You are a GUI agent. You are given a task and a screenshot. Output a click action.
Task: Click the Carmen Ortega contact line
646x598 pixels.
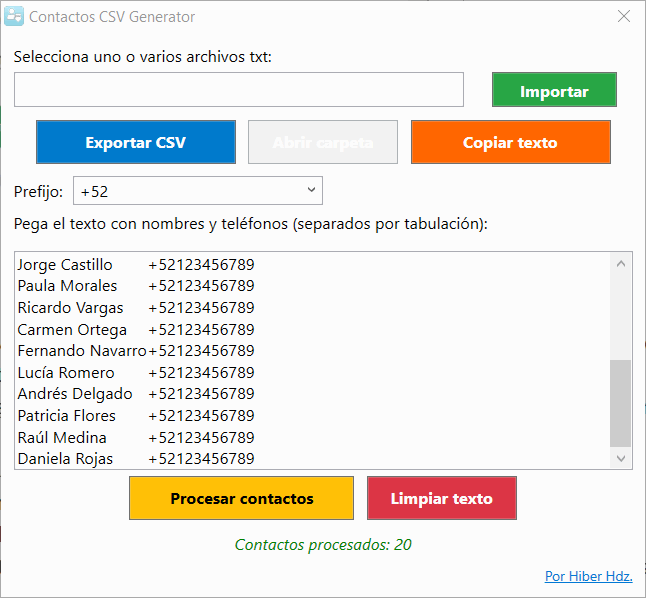136,330
